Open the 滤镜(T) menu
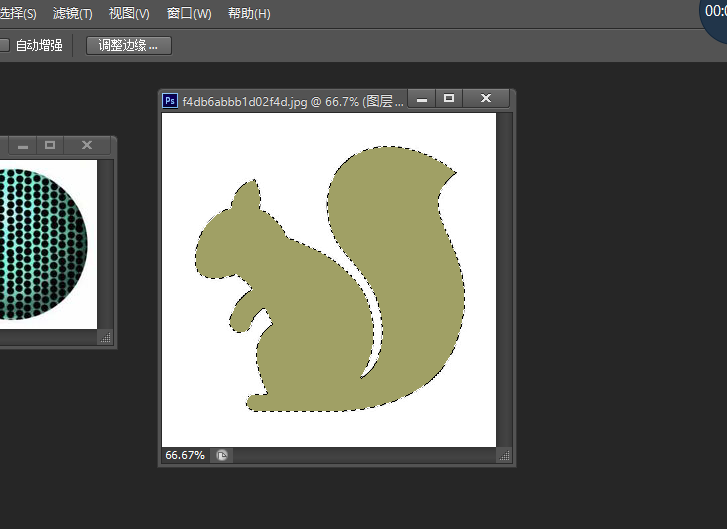 72,13
